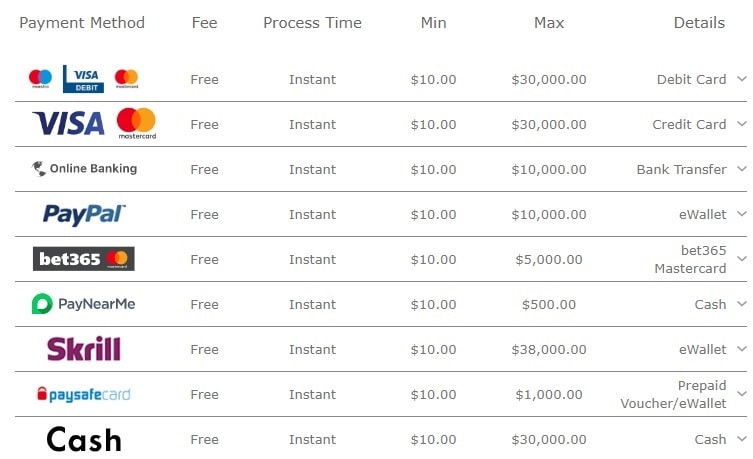
Task: Expand the Bank Transfer details chevron
Action: 742,169
